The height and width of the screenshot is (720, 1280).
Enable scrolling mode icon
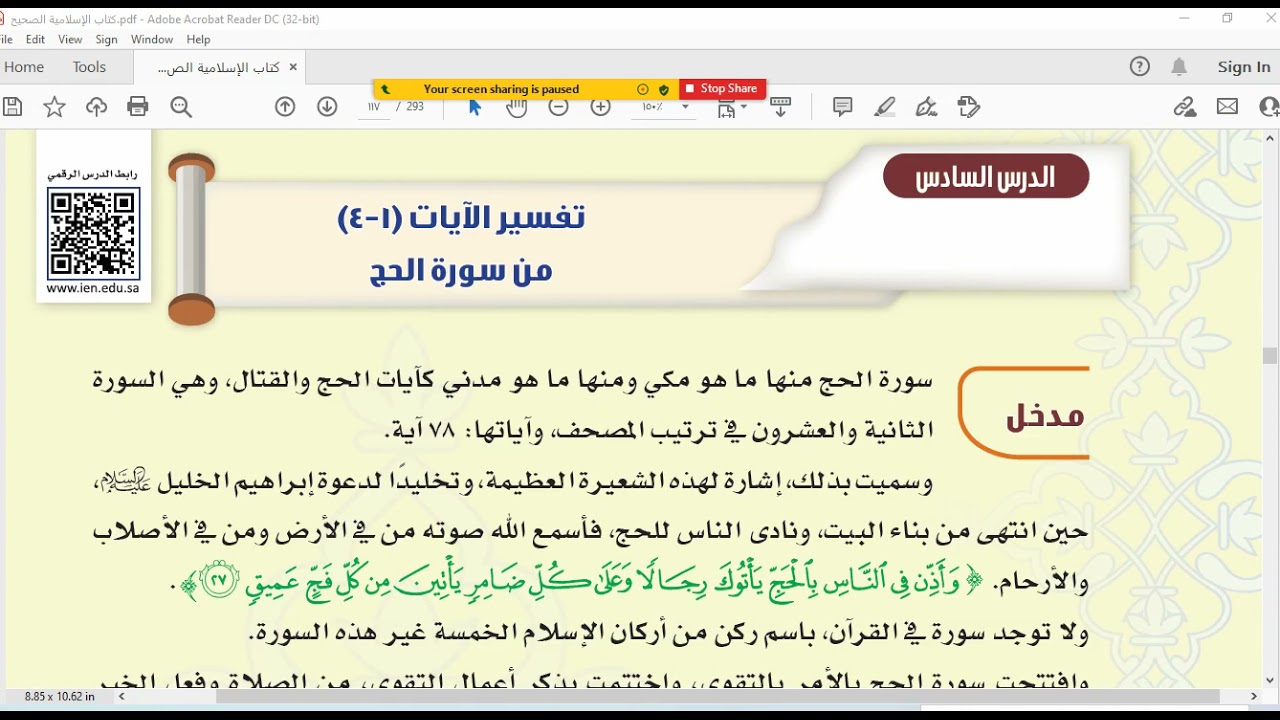(x=781, y=107)
